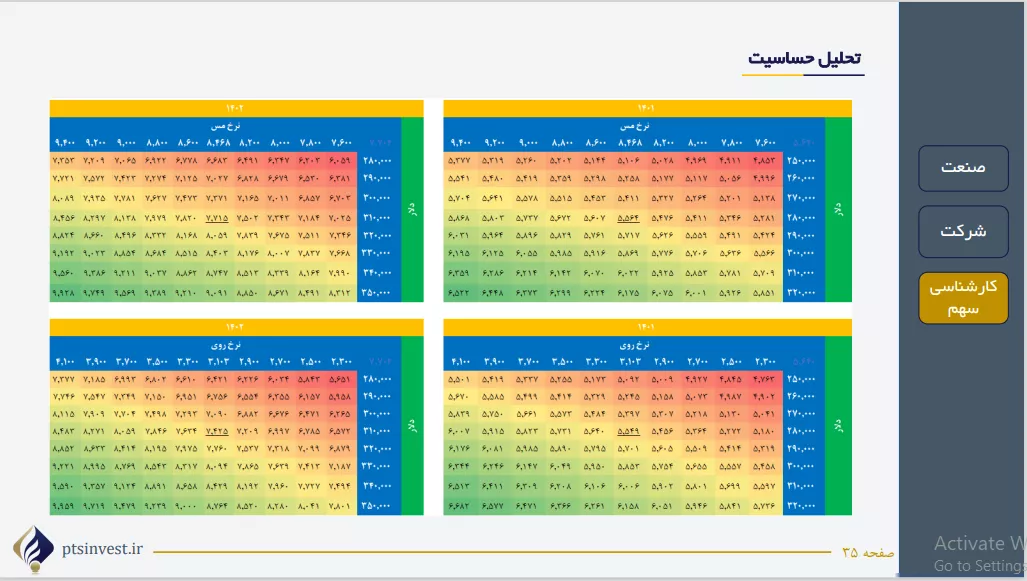The image size is (1027, 581).
Task: Select cell ۹,۹۵۹ in ۱۴۰۲ zinc table
Action: tap(63, 506)
